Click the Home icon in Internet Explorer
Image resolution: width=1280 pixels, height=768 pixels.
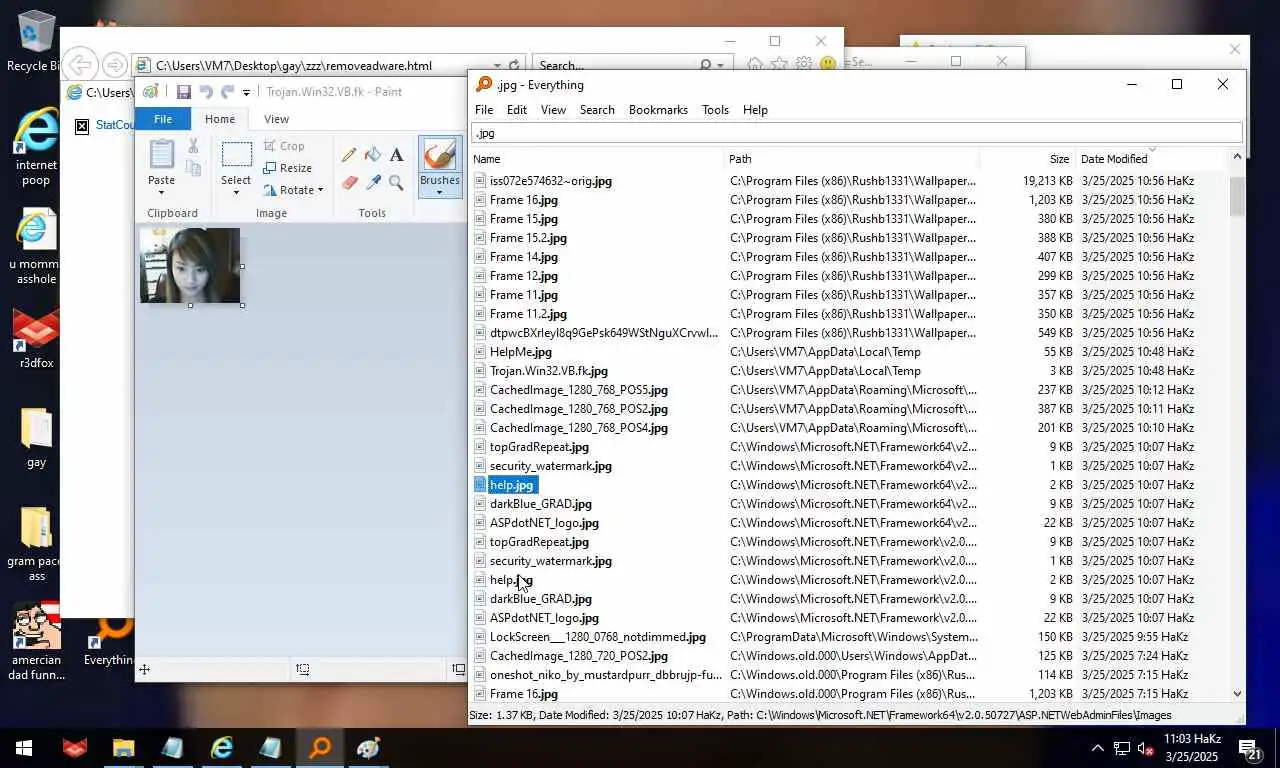755,64
